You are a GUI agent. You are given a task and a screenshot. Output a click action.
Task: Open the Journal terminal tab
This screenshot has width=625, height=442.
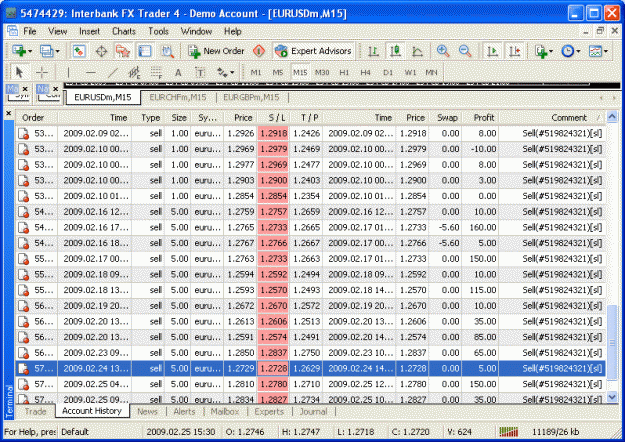pos(313,411)
